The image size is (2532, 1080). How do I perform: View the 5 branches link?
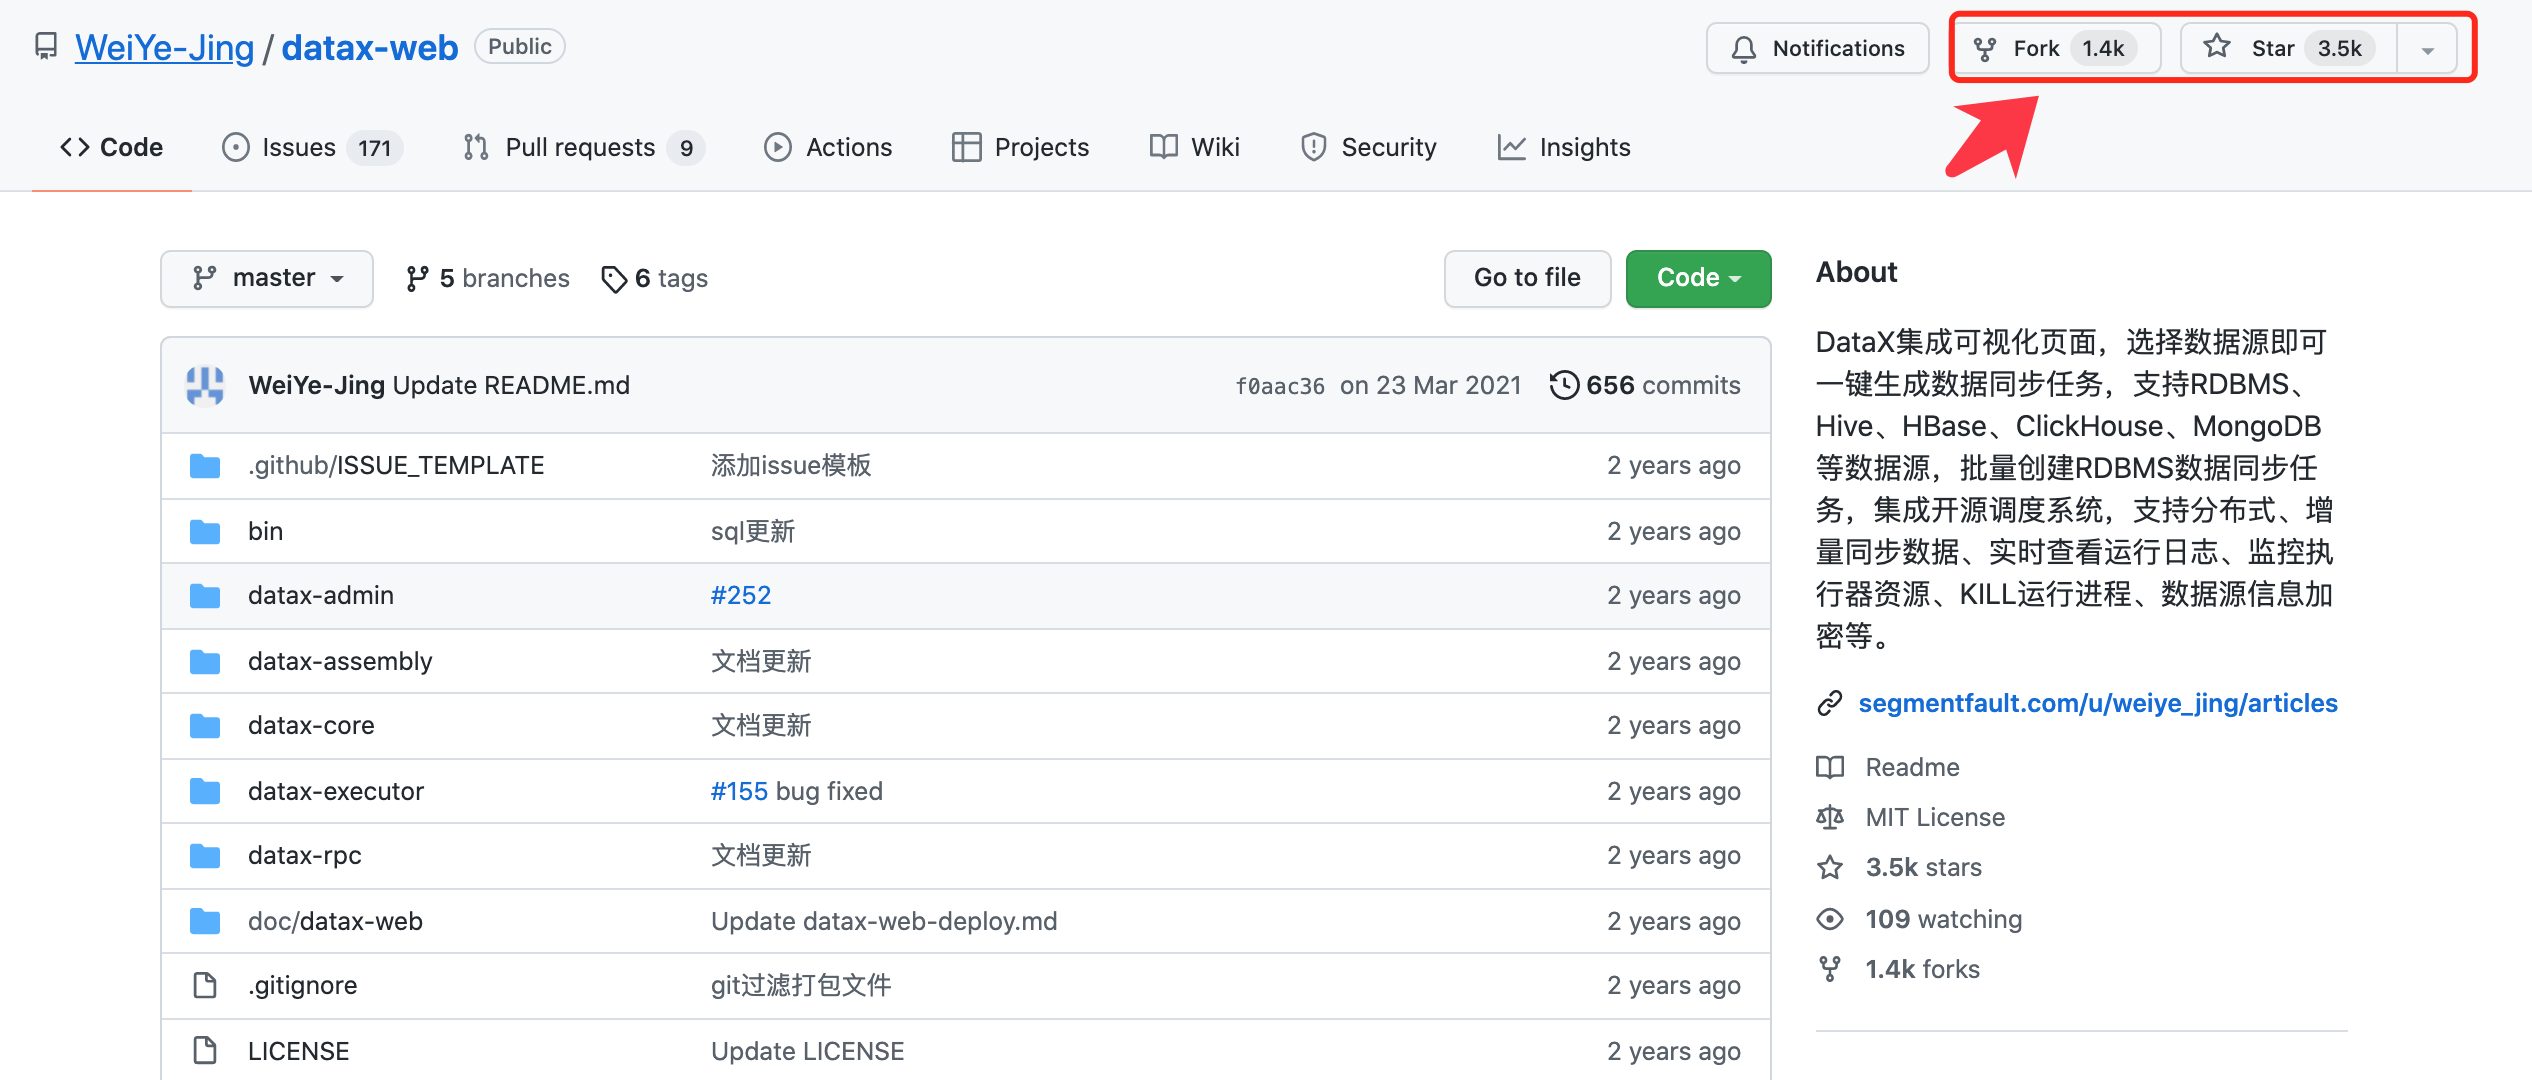point(487,278)
